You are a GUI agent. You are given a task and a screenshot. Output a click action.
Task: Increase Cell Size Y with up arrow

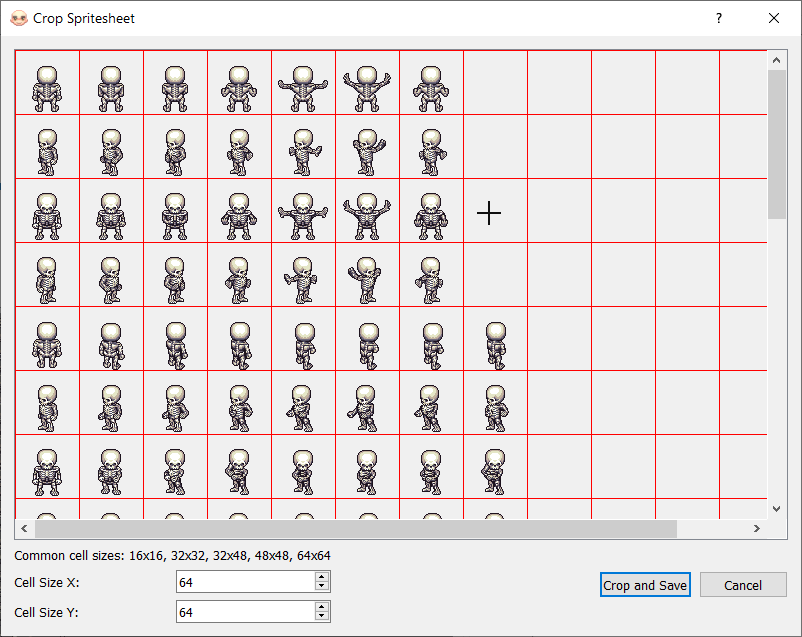pos(321,606)
